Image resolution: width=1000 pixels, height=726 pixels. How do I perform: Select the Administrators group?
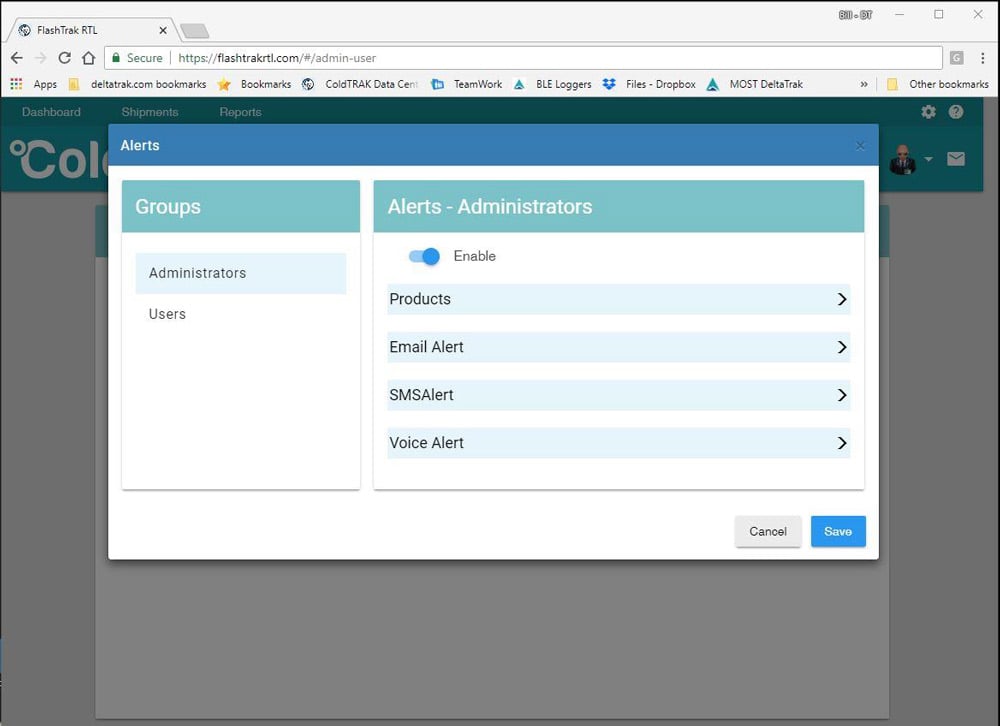pyautogui.click(x=240, y=273)
